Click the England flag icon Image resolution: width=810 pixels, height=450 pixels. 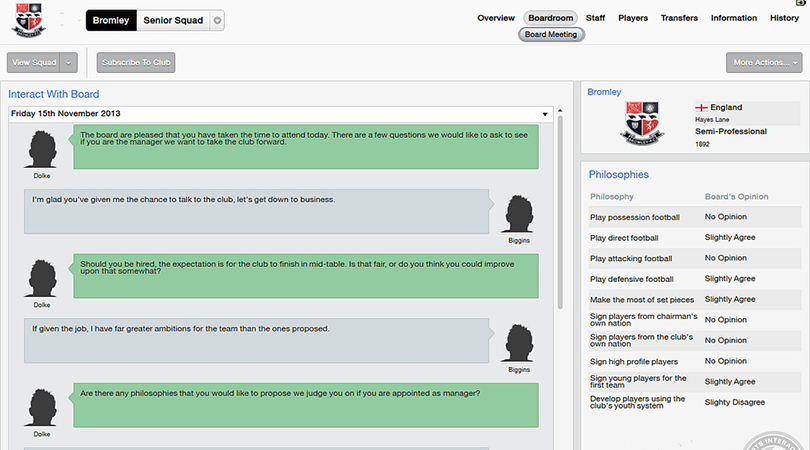pyautogui.click(x=700, y=107)
